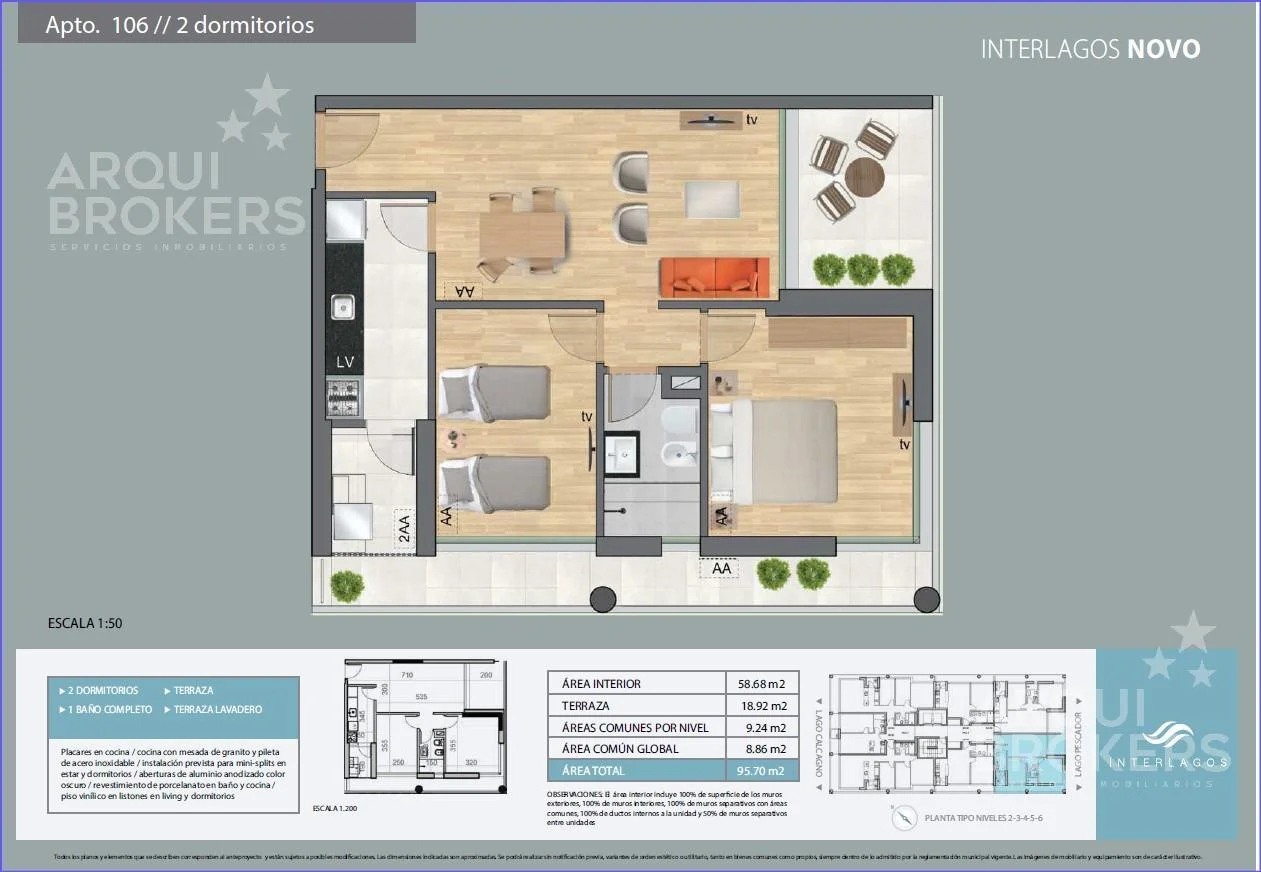Click the 'Apto. 106 // 2 dormitorios' title
This screenshot has width=1261, height=872.
[x=180, y=25]
